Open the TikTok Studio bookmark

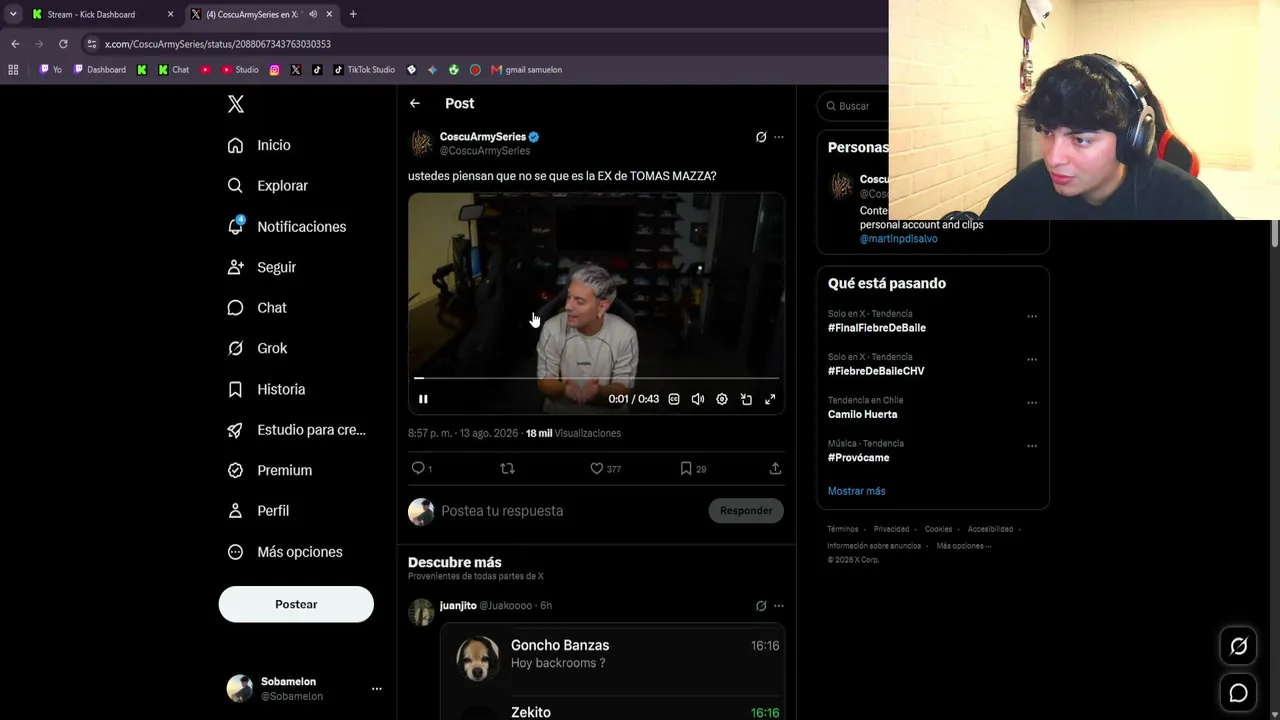click(x=364, y=70)
